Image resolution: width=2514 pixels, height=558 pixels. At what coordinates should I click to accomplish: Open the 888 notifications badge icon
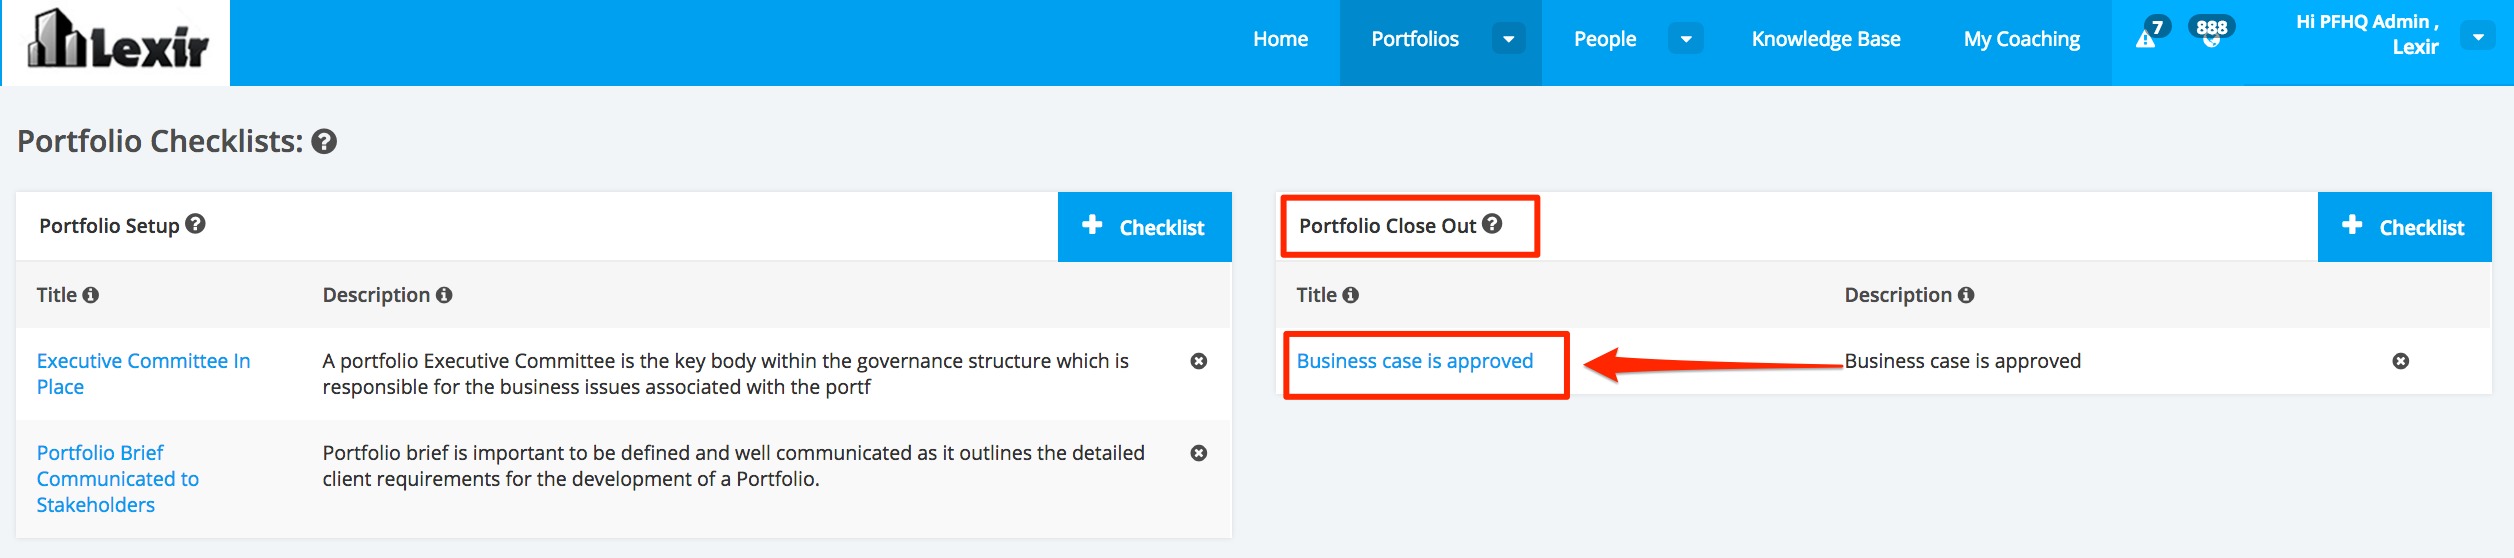(x=2211, y=33)
